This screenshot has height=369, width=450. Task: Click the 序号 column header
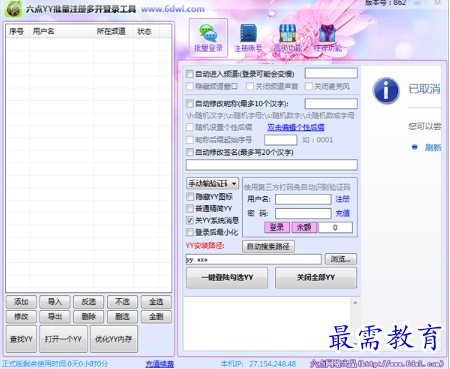click(18, 31)
